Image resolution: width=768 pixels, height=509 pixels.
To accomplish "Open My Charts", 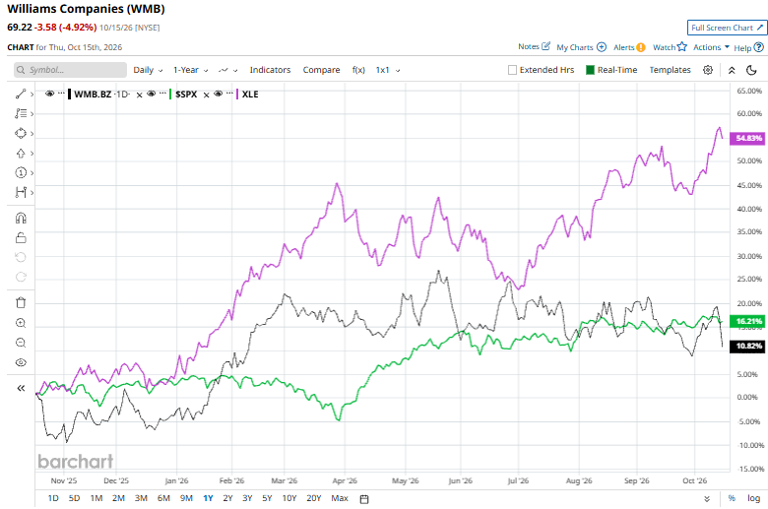I will 581,47.
